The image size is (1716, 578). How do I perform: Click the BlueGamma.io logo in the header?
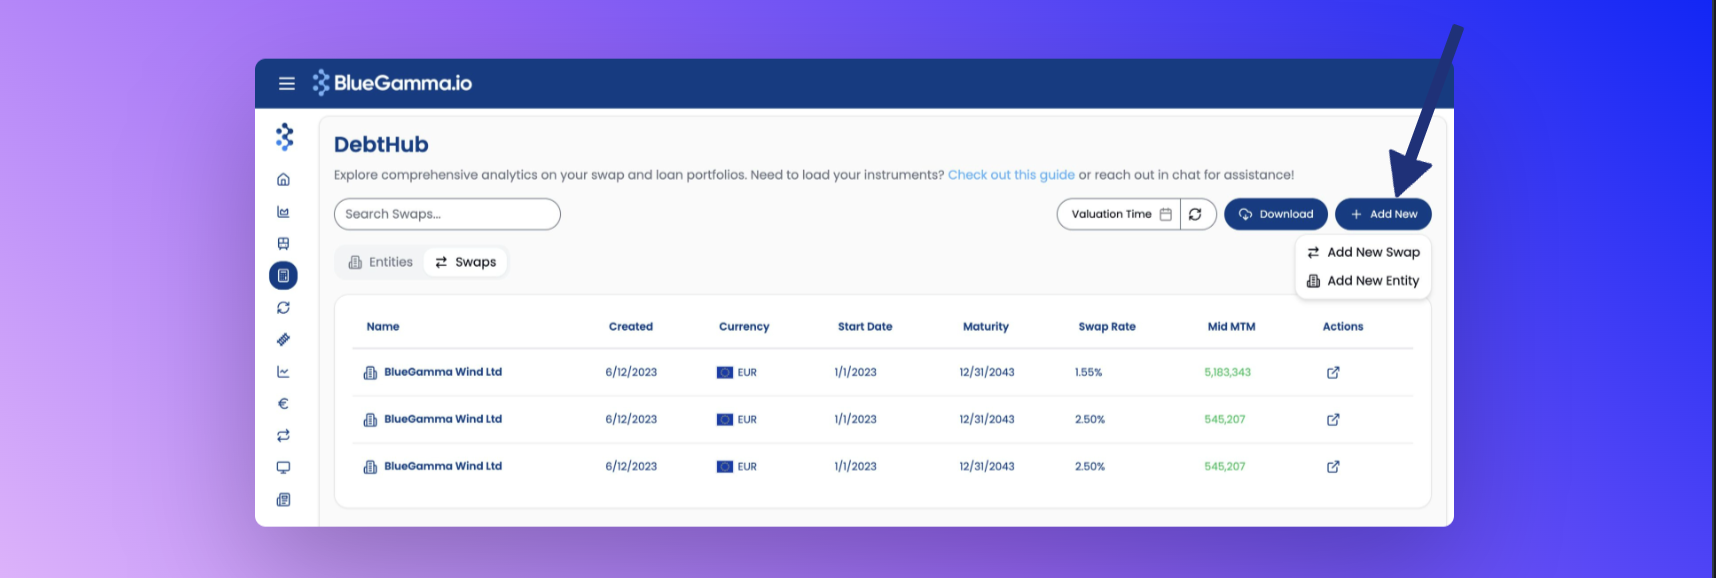coord(392,83)
